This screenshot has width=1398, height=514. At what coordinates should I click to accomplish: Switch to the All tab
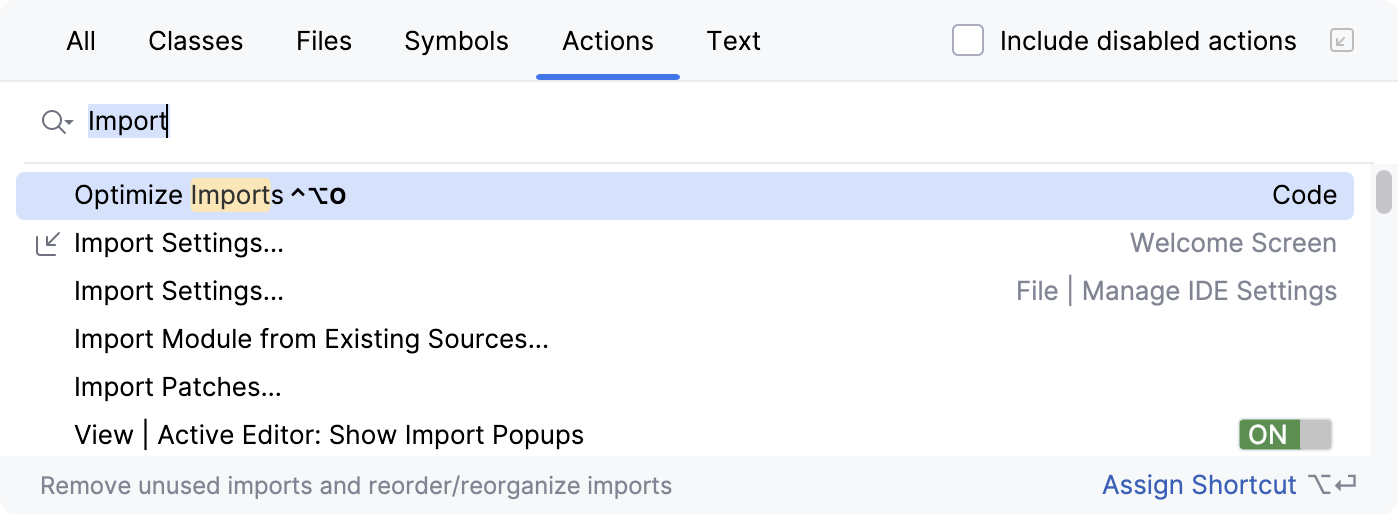click(x=81, y=41)
